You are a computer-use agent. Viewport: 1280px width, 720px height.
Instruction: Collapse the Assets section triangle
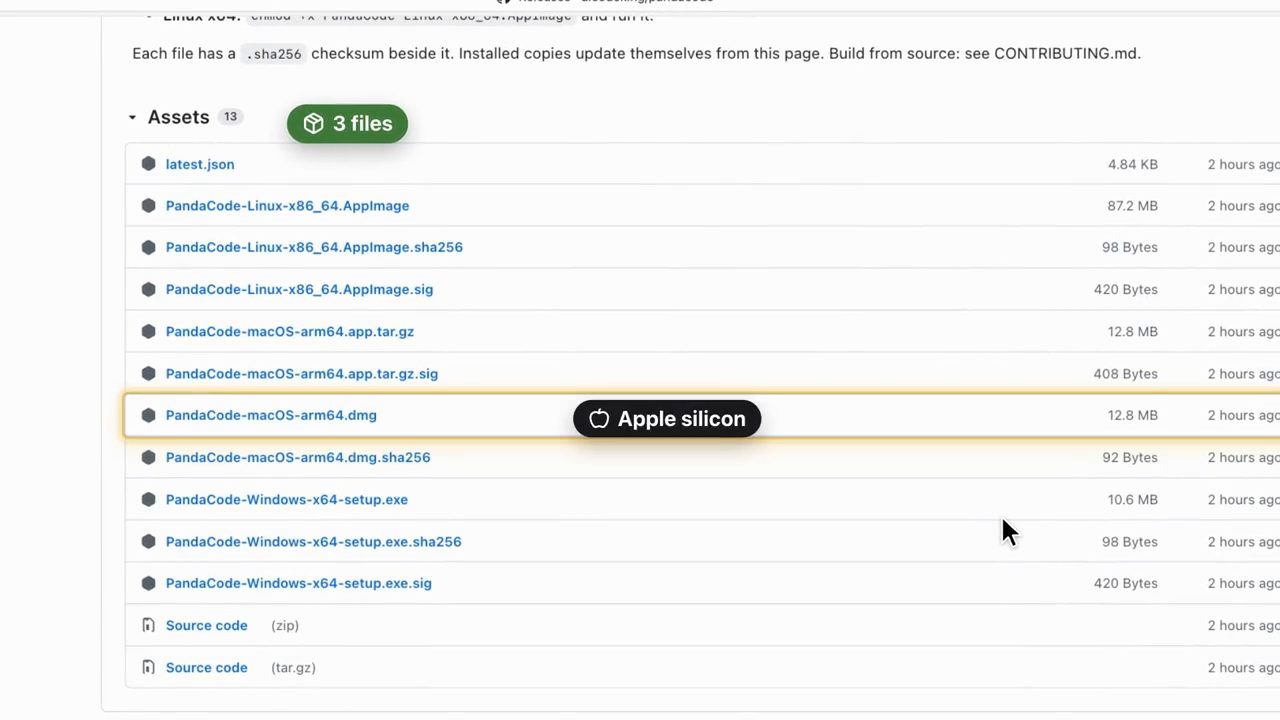click(132, 118)
